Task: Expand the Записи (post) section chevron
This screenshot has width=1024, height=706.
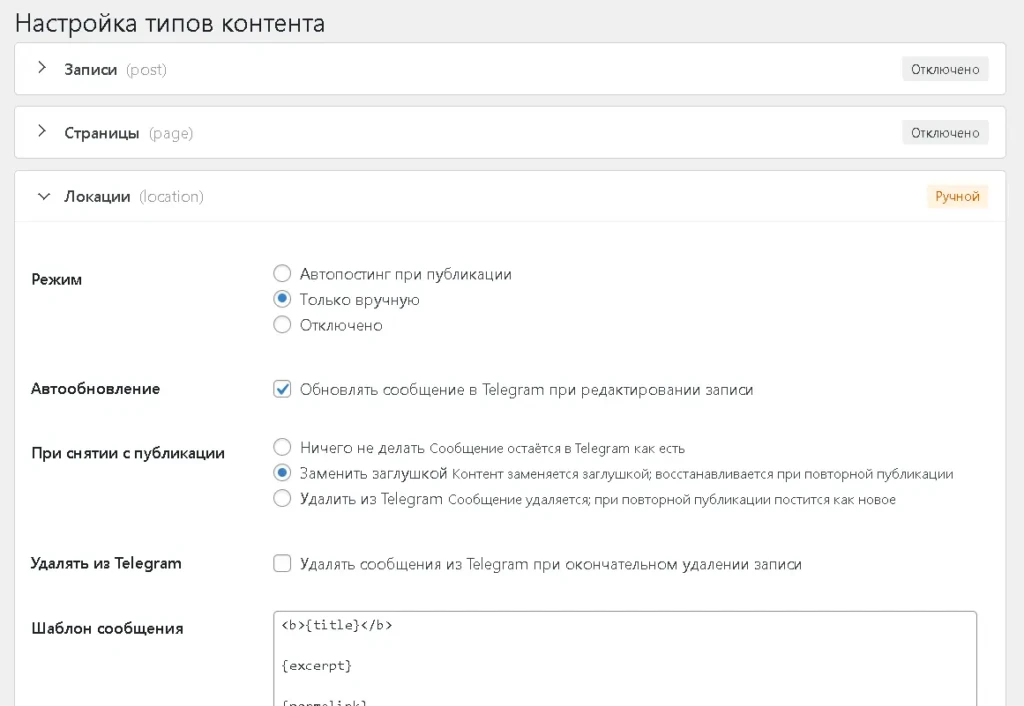Action: [42, 67]
